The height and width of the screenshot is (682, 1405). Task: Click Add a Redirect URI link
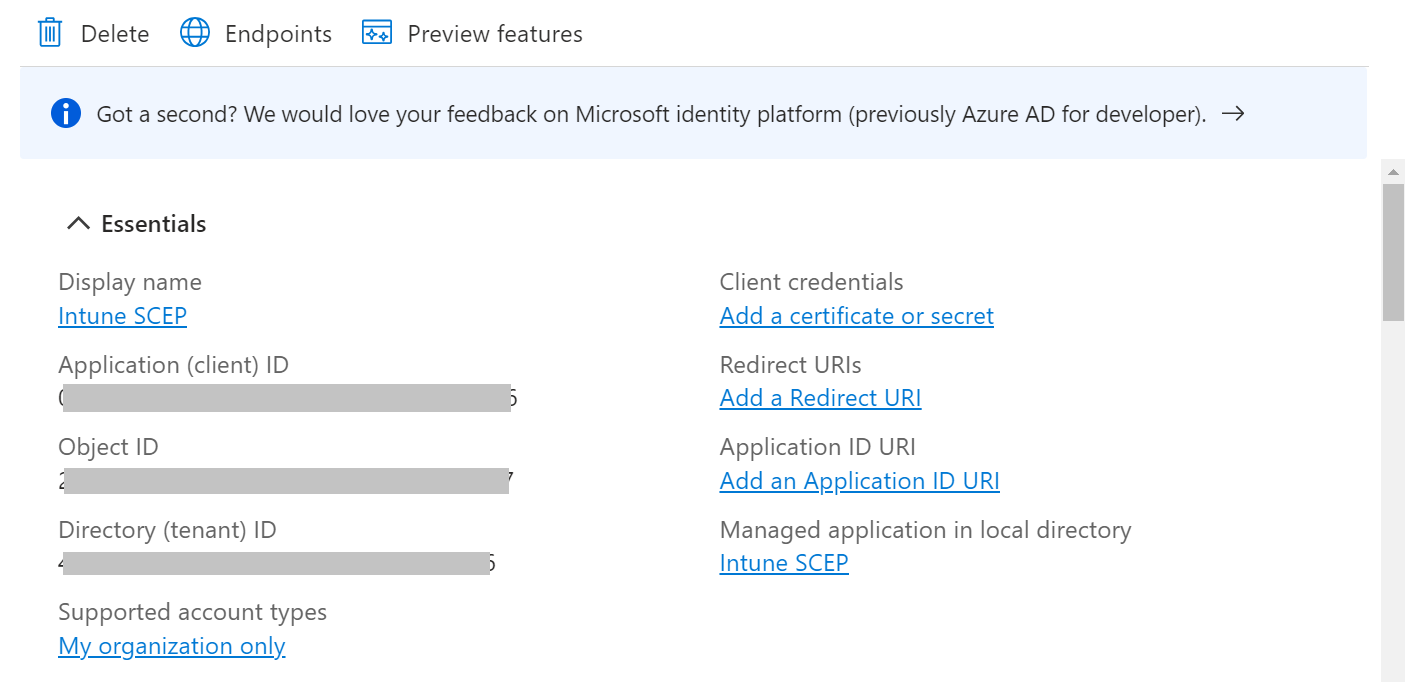click(x=820, y=398)
